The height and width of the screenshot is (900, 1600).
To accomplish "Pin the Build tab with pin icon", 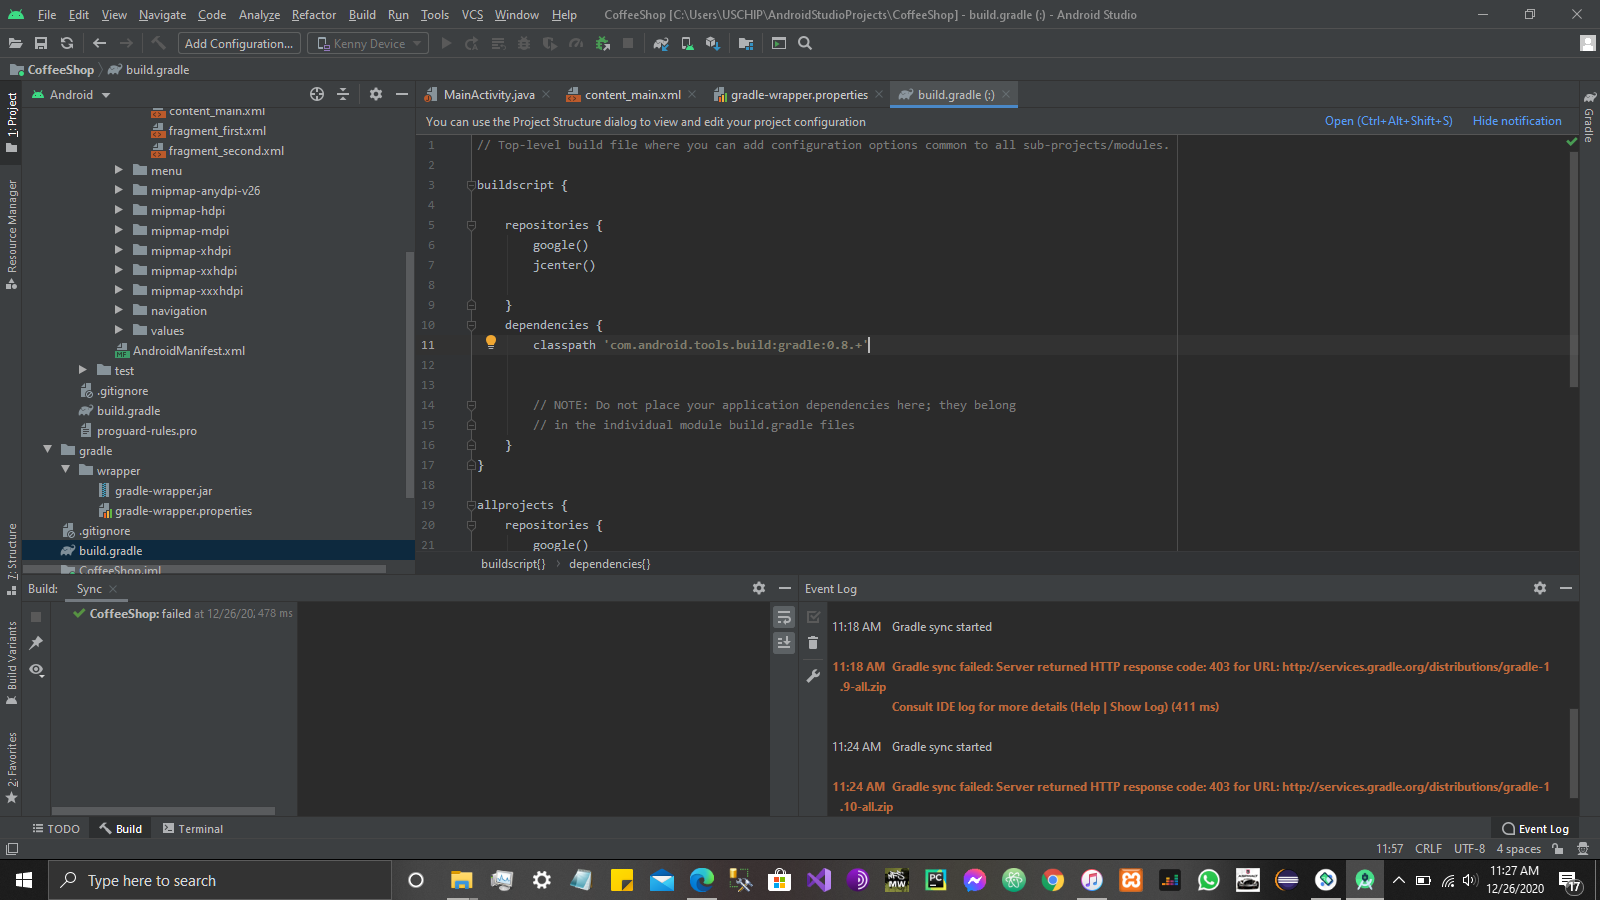I will tap(36, 643).
